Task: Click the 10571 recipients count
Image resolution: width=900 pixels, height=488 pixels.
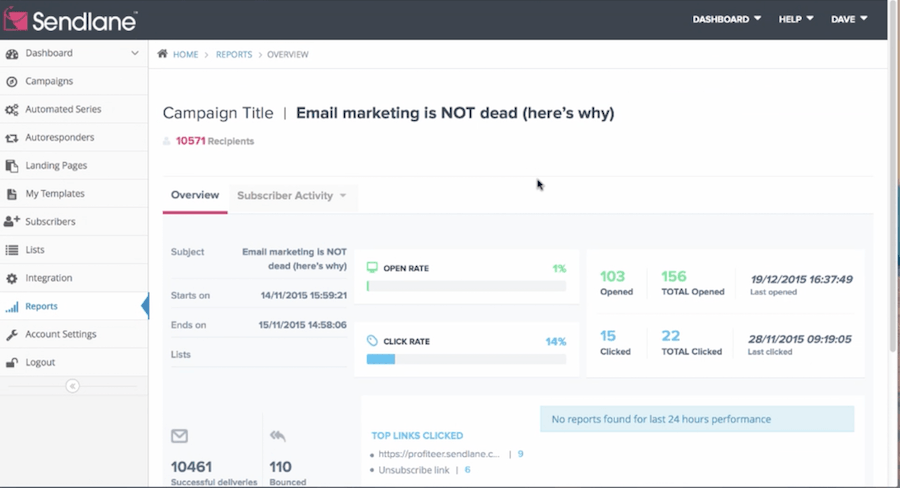Action: (x=191, y=141)
